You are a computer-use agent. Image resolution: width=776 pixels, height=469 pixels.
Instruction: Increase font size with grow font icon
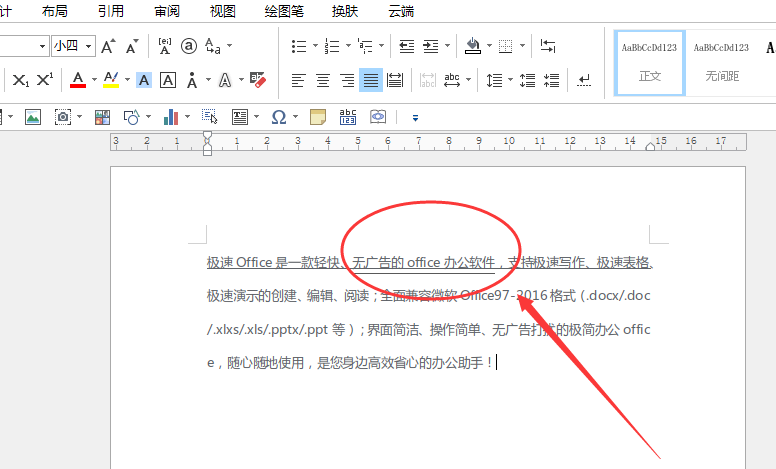pyautogui.click(x=108, y=47)
